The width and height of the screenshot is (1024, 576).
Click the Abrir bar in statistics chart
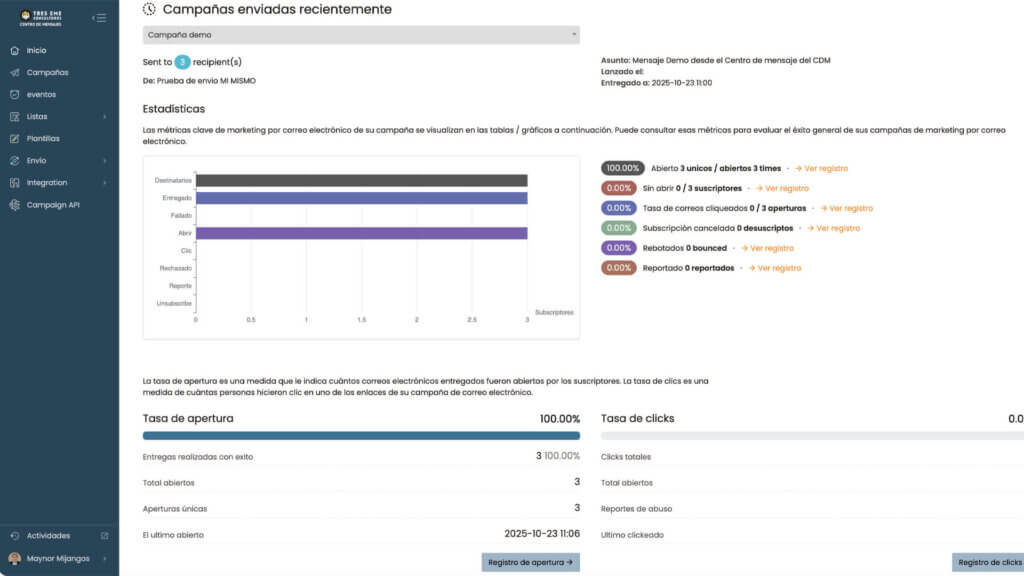361,233
